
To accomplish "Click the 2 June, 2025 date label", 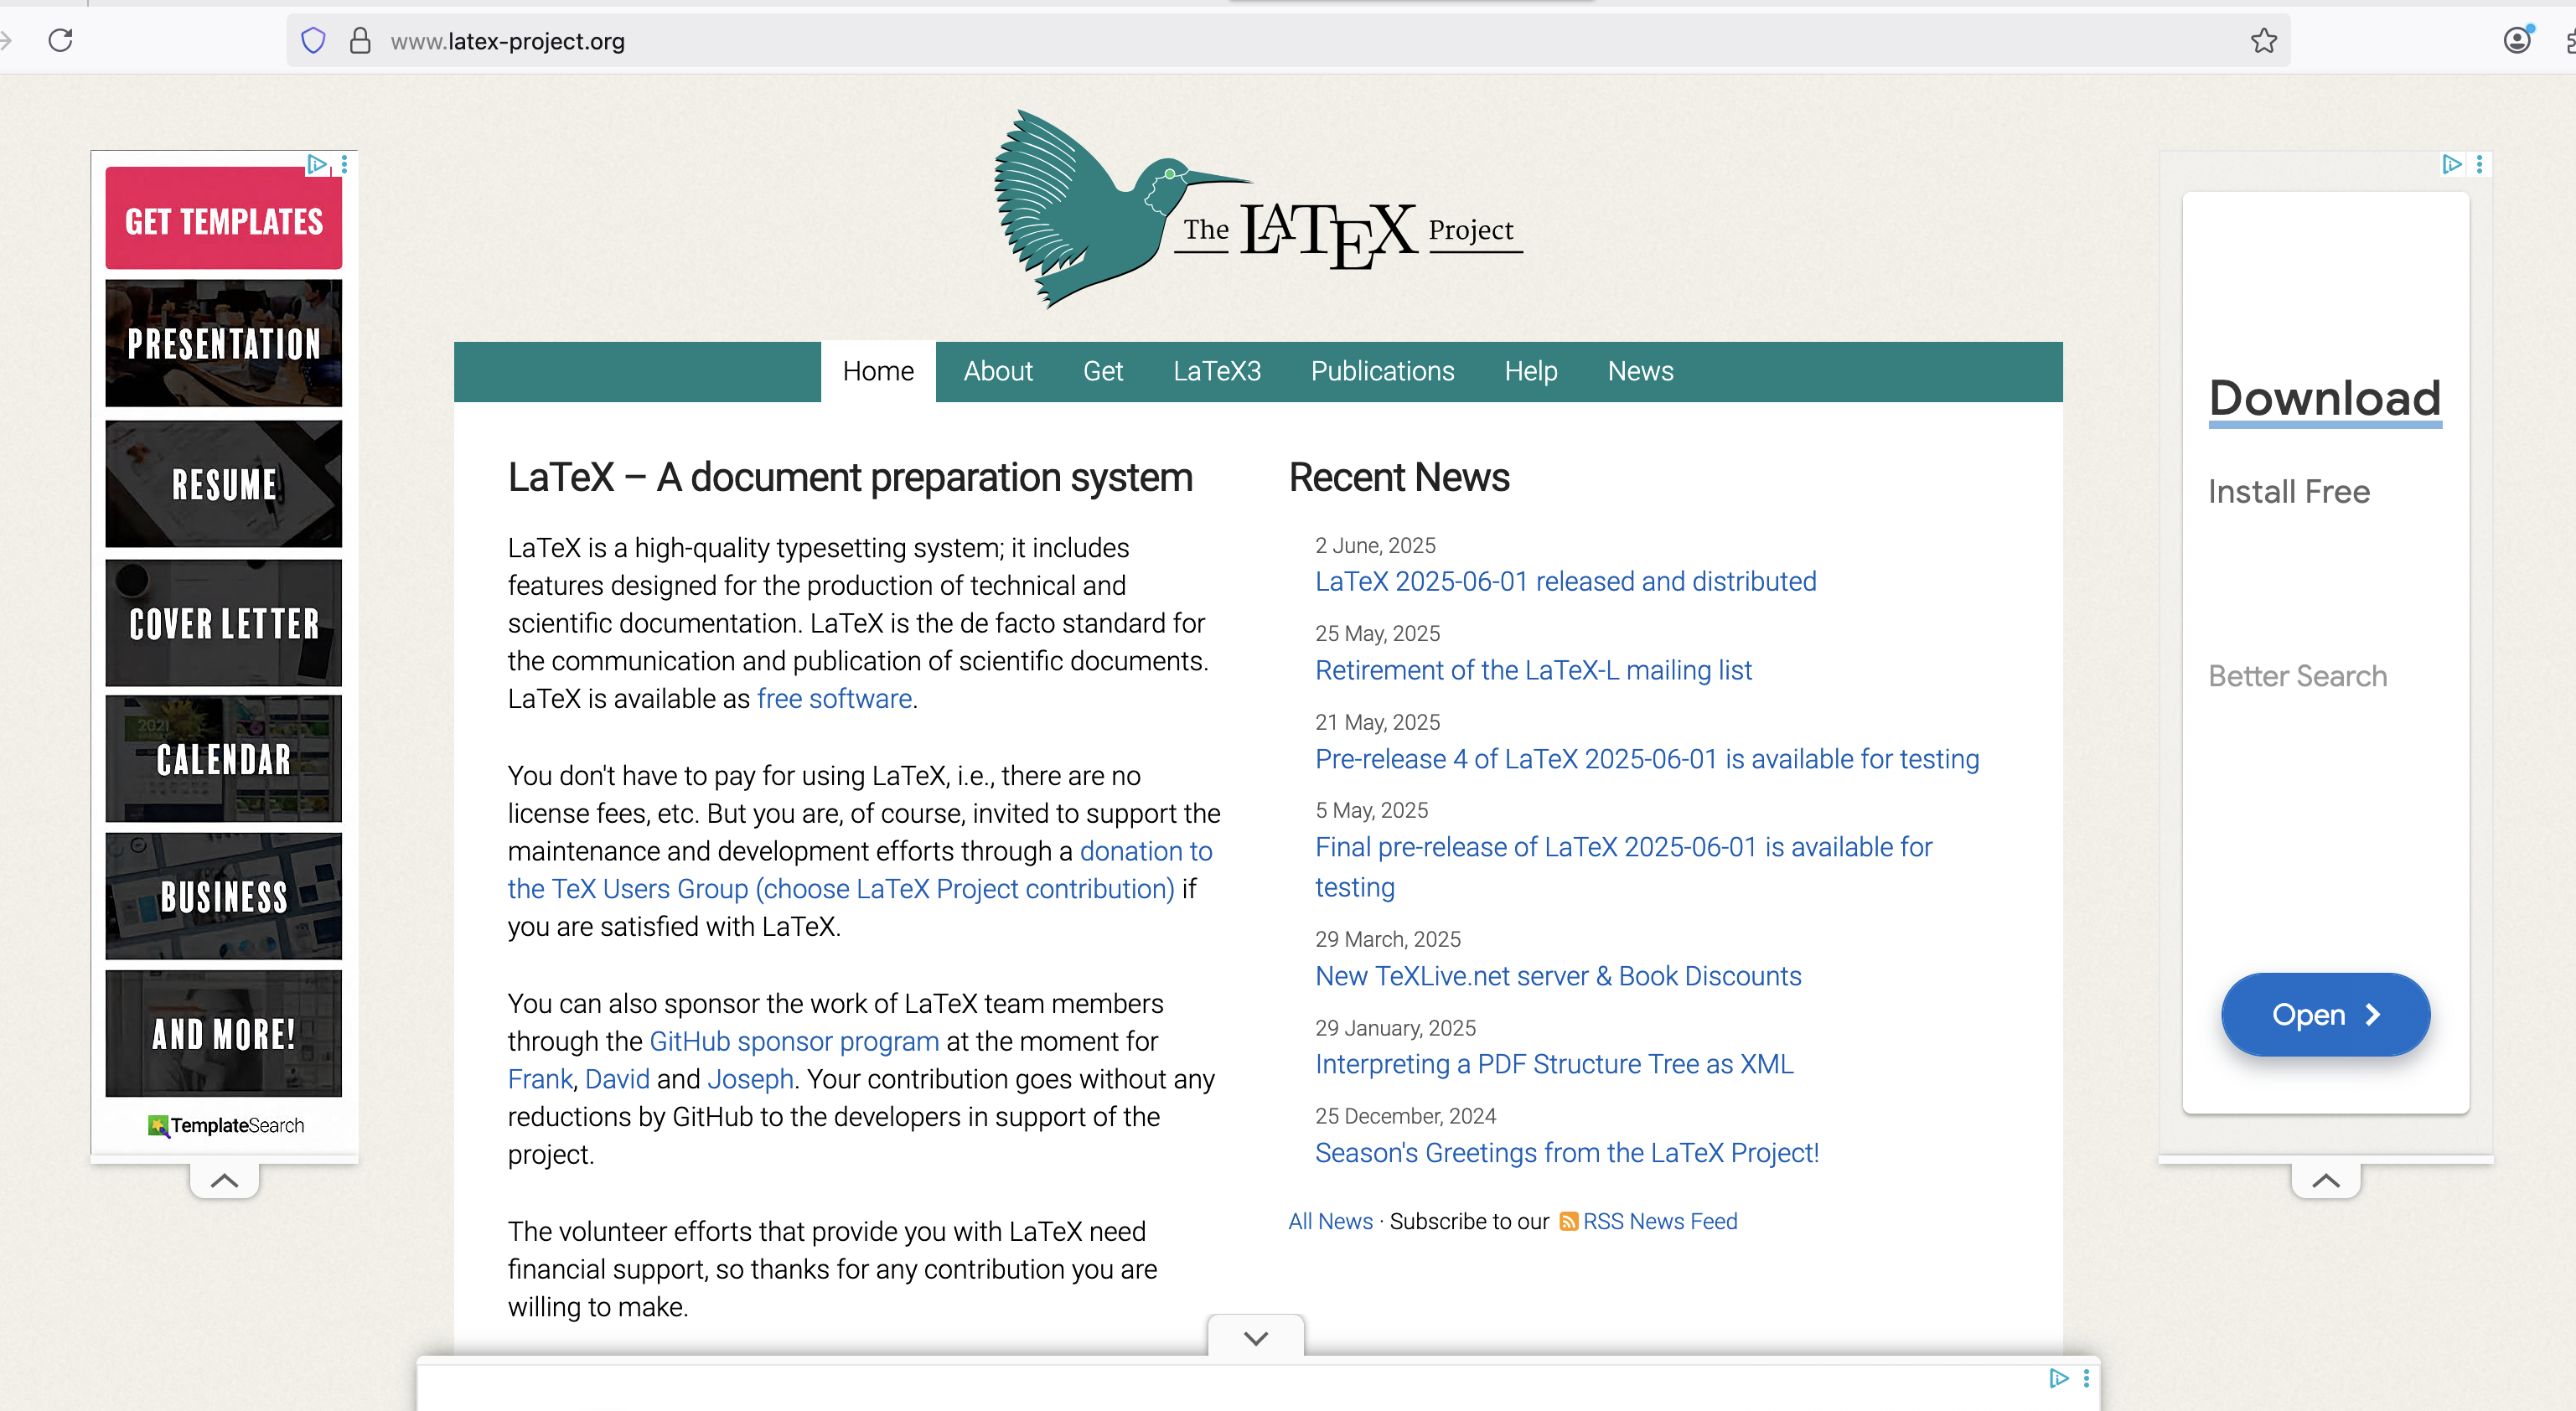I will click(x=1375, y=545).
